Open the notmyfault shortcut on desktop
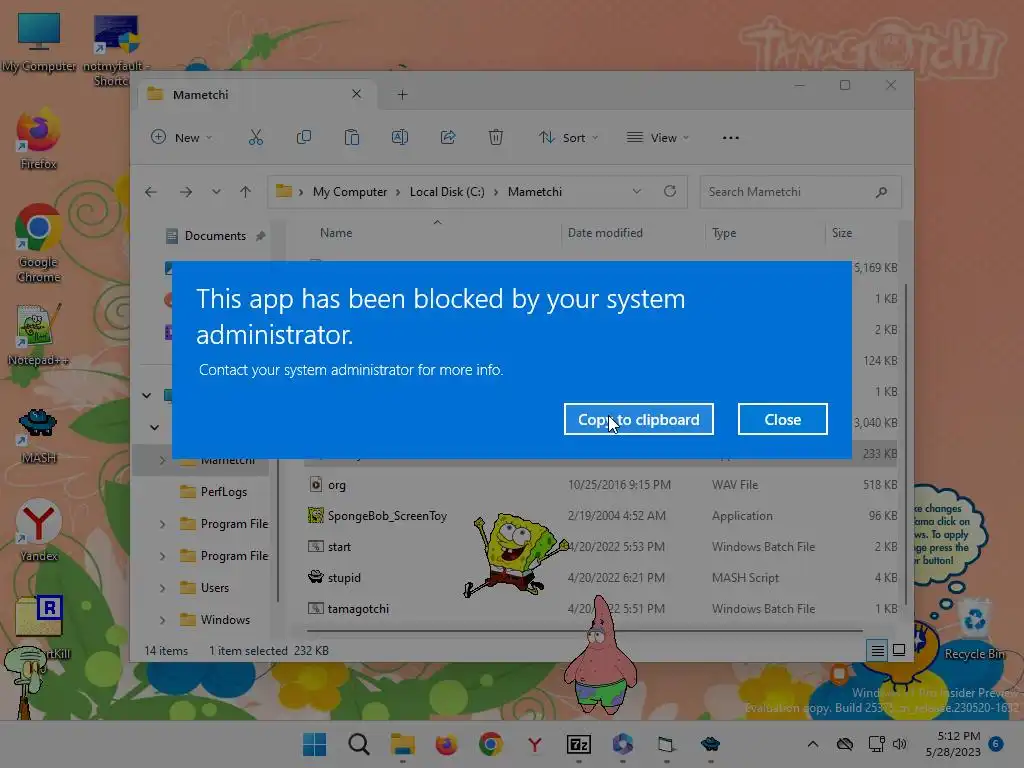The image size is (1024, 768). [116, 51]
